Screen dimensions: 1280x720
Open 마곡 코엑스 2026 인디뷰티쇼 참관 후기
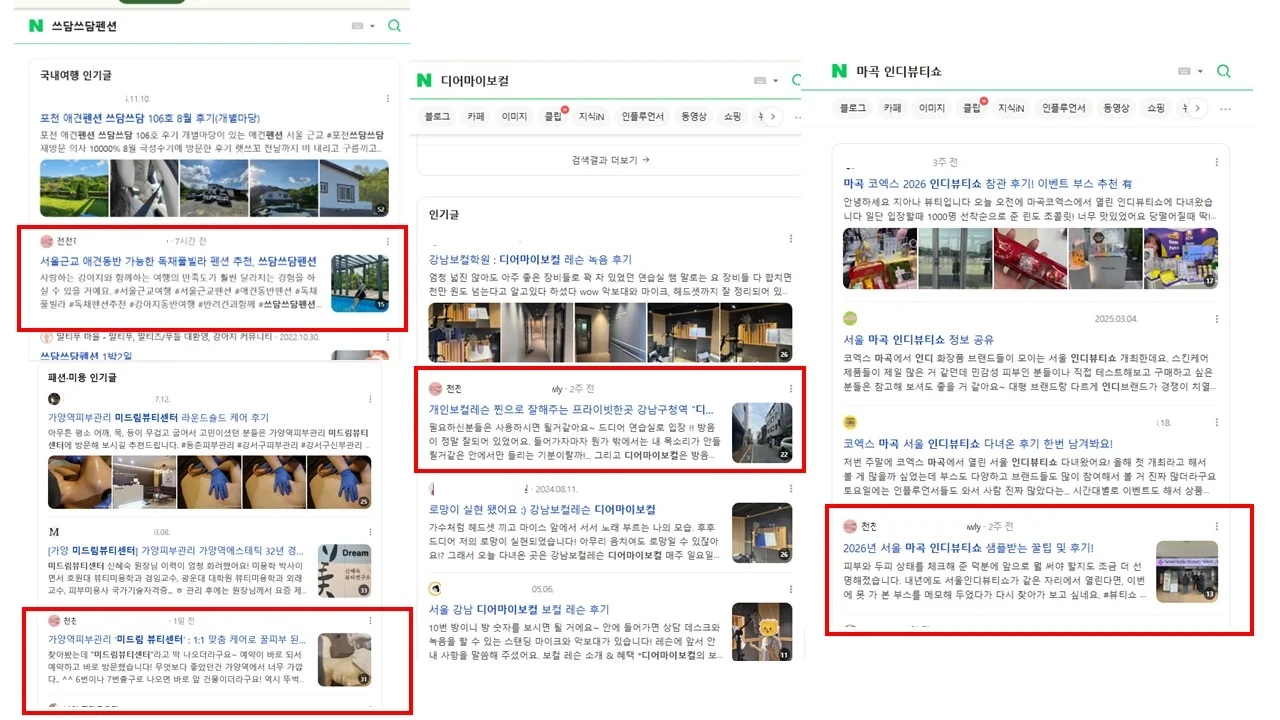tap(987, 183)
